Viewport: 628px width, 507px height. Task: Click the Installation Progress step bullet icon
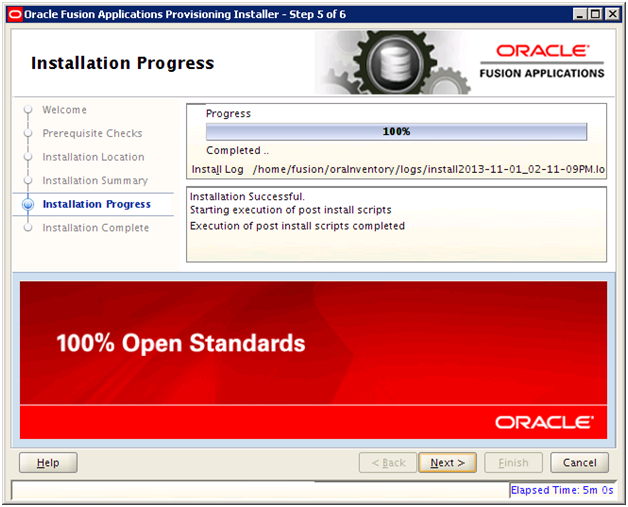pyautogui.click(x=28, y=204)
